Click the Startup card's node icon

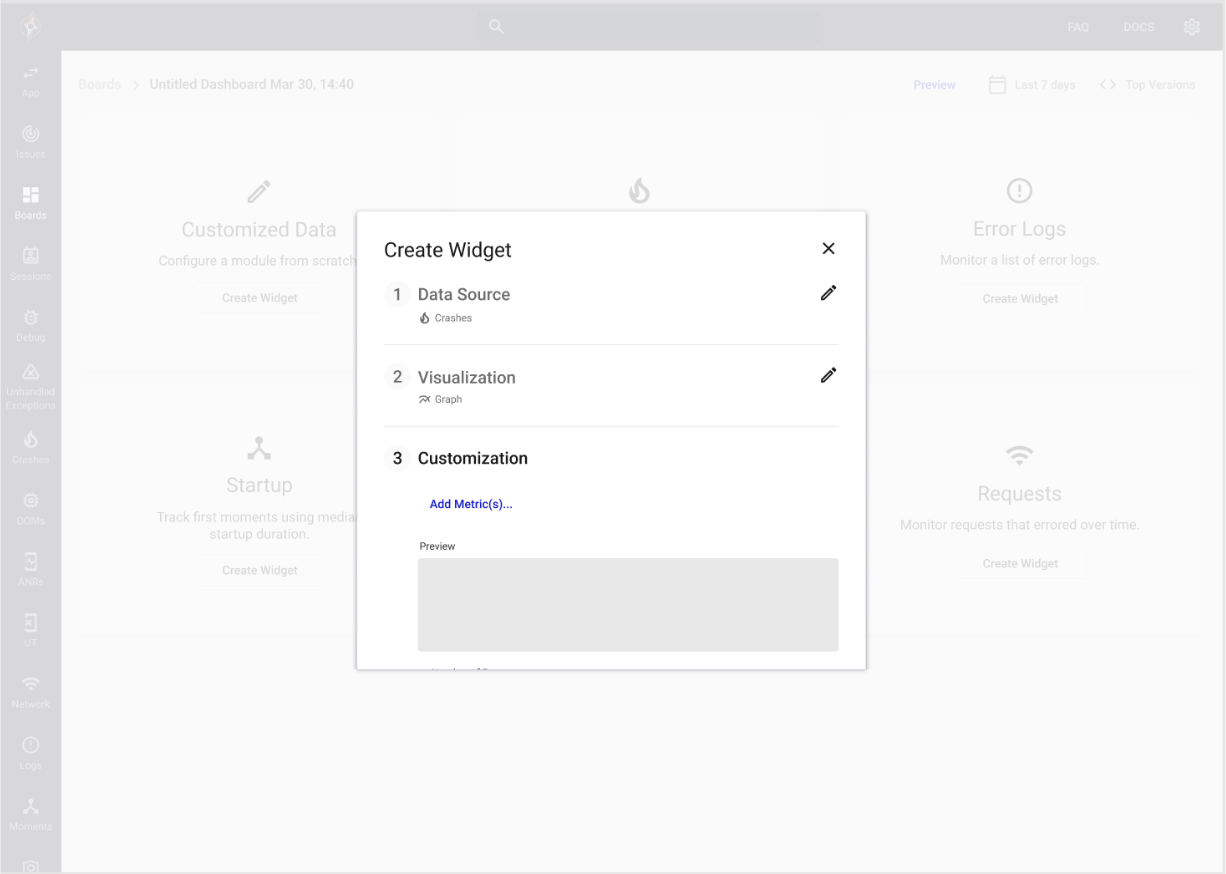pos(259,448)
